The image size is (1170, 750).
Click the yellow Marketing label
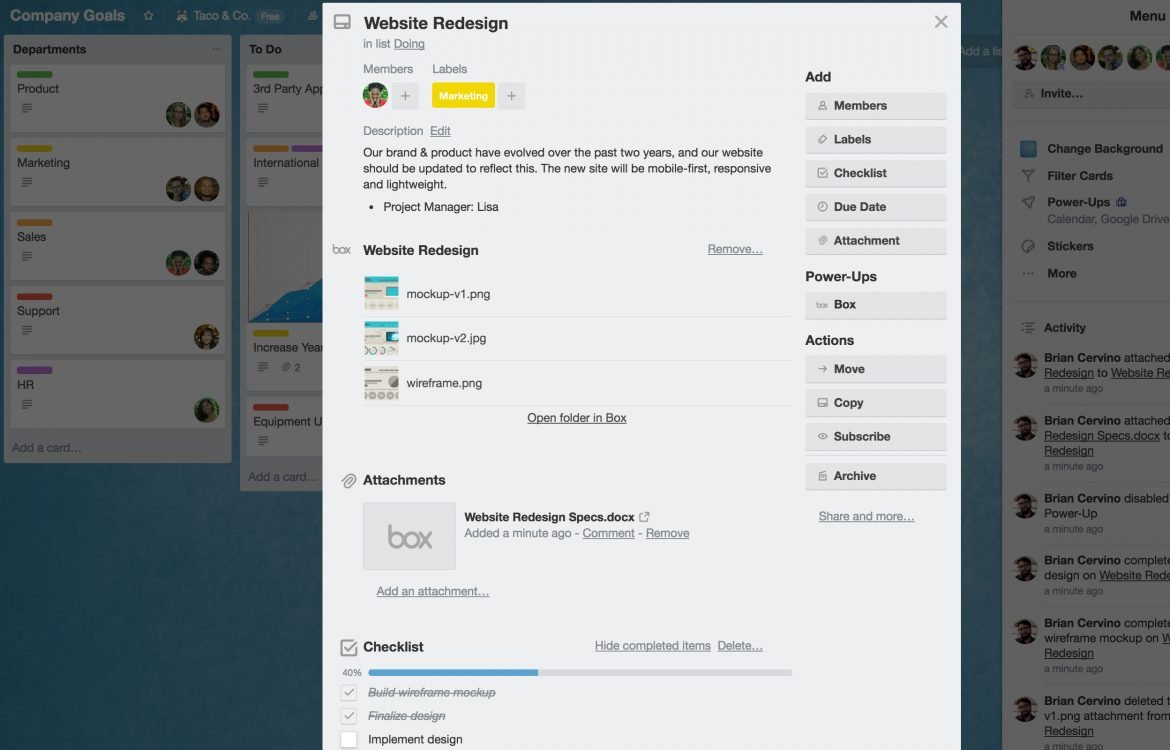[463, 96]
